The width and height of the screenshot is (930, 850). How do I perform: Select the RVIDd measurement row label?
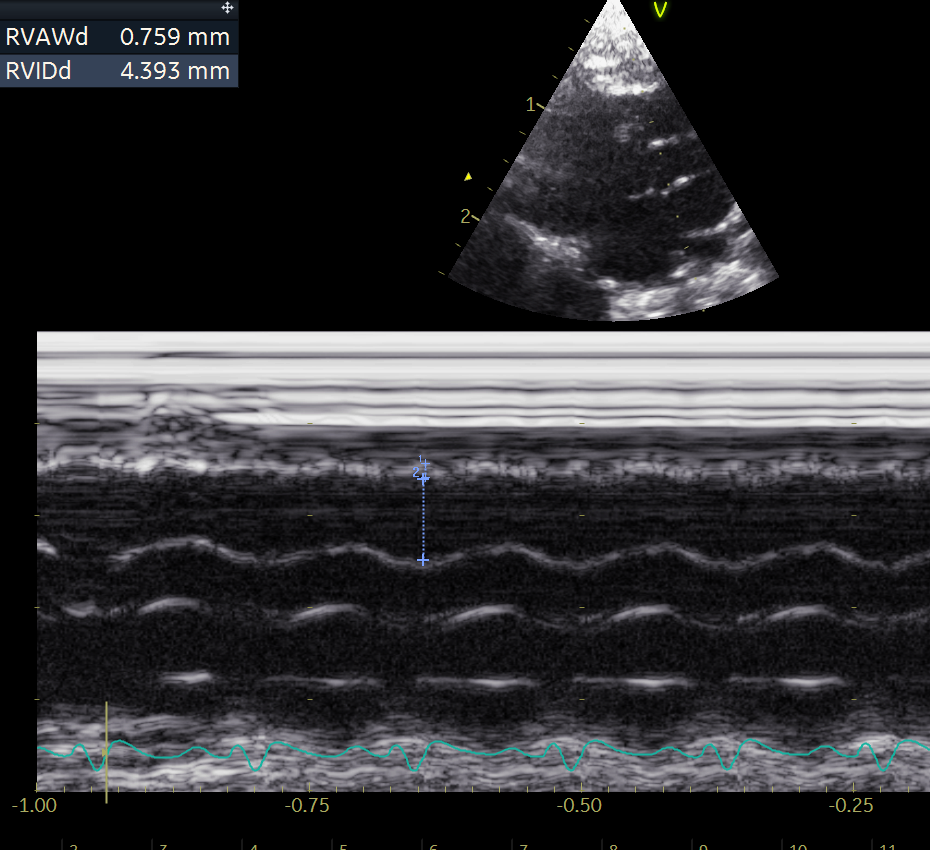39,71
